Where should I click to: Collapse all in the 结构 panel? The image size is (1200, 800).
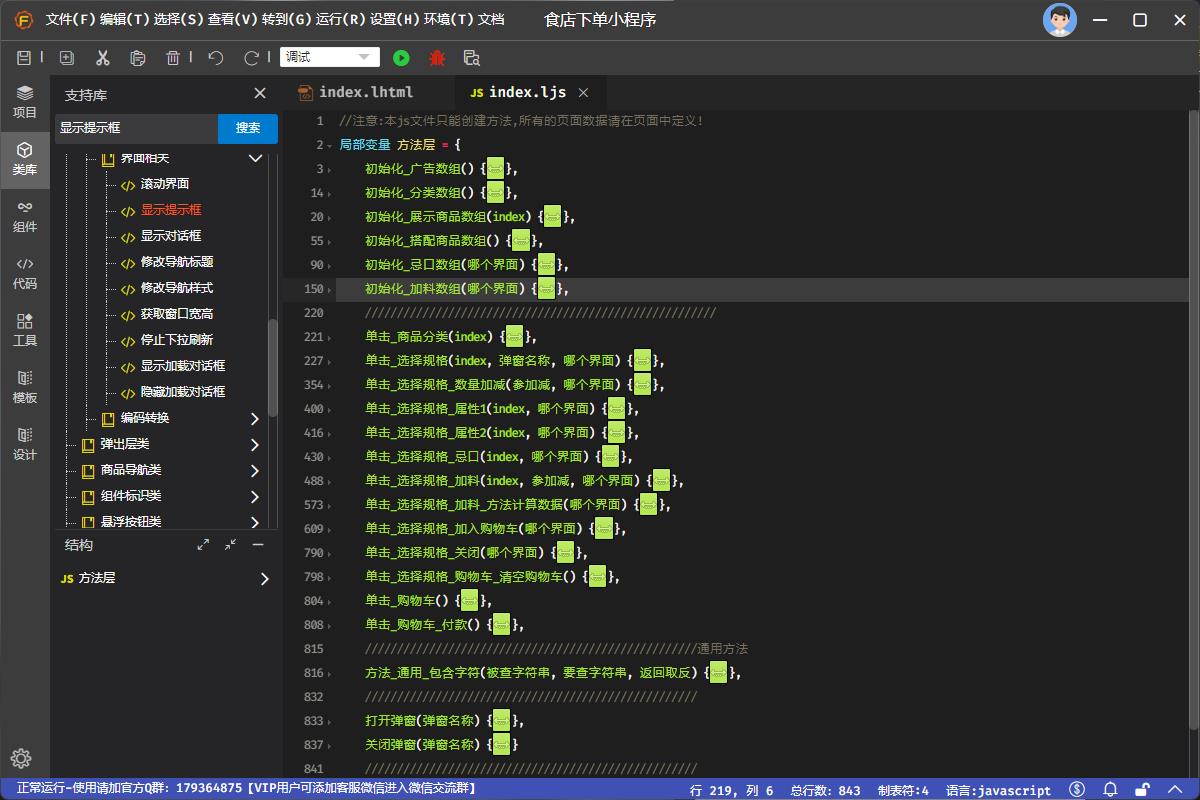click(231, 545)
